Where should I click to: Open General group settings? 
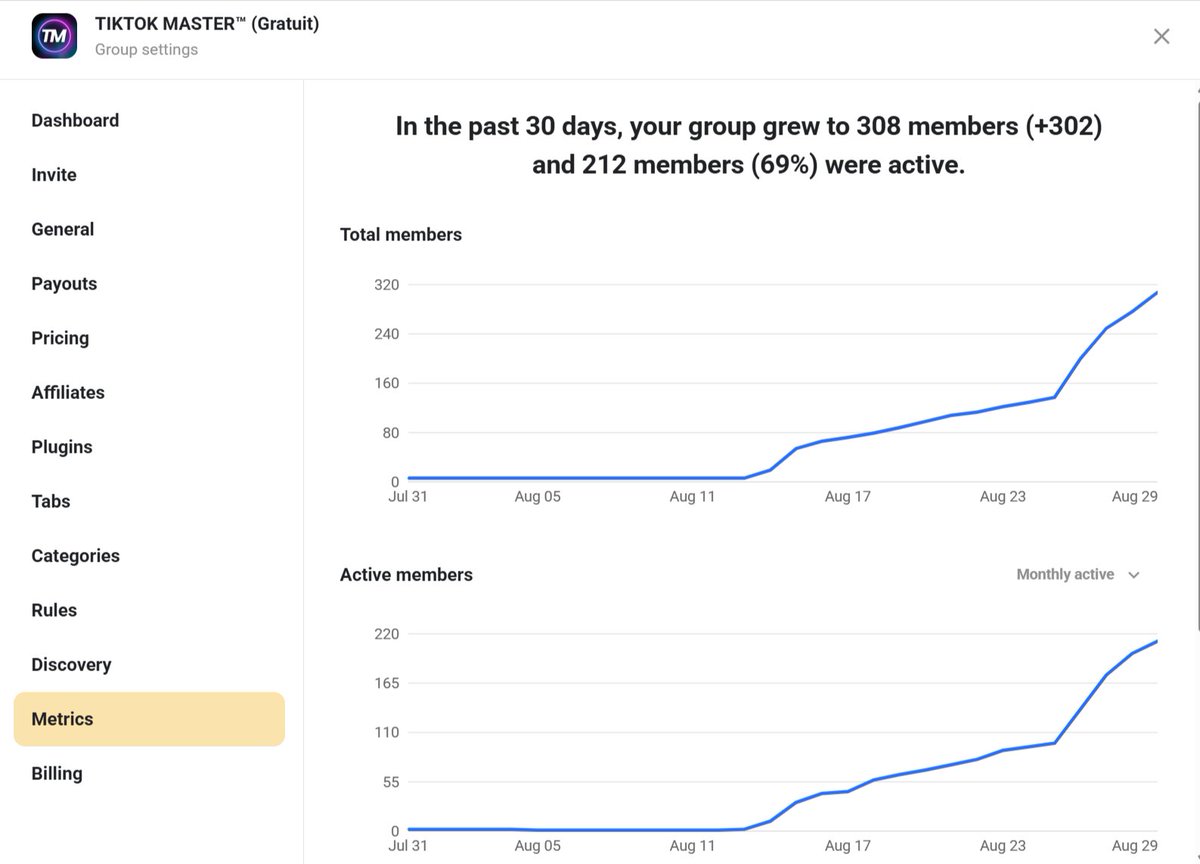62,229
